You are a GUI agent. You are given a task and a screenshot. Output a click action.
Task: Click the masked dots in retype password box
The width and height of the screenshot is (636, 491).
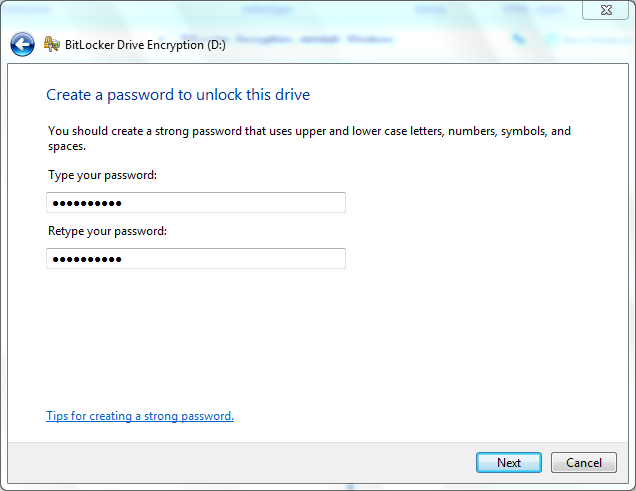point(87,259)
